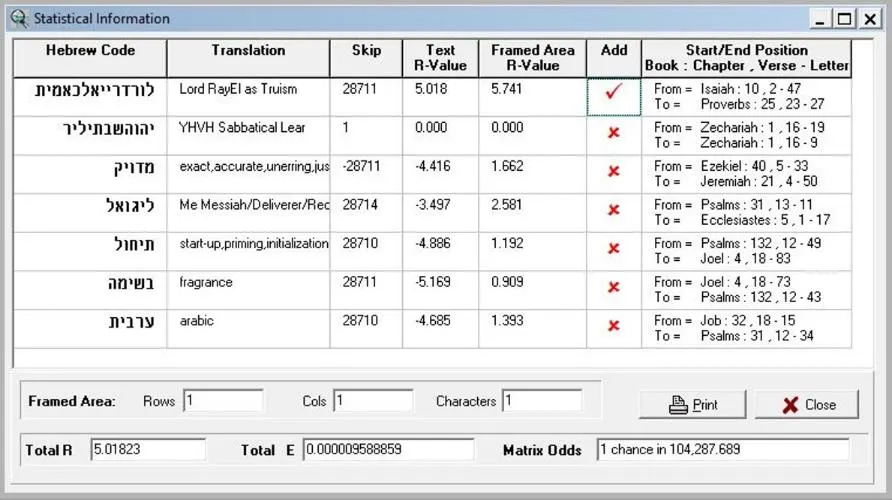Click Framed Area R-Value 0.909

pyautogui.click(x=507, y=282)
